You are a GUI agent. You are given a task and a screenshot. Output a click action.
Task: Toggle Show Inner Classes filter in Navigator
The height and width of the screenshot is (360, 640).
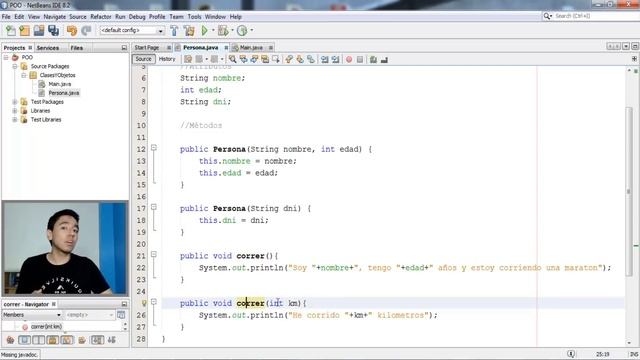coord(67,340)
